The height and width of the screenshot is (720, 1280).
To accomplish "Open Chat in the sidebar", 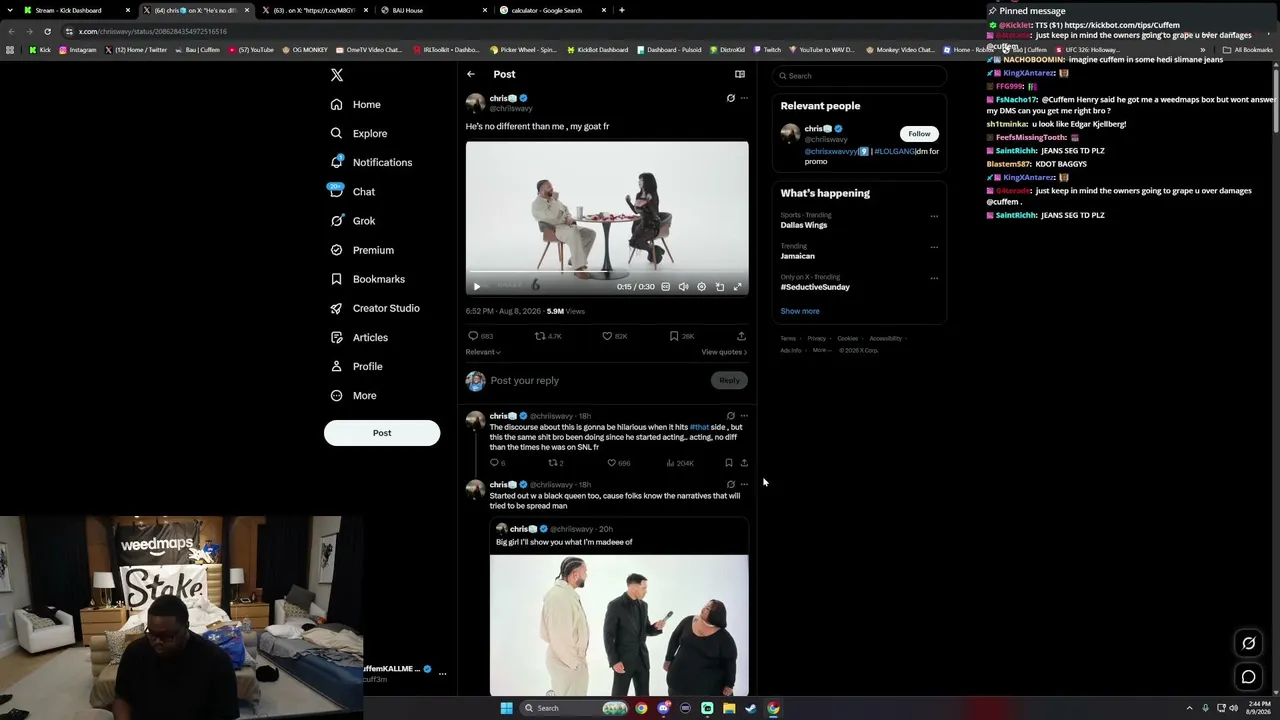I will pyautogui.click(x=352, y=191).
